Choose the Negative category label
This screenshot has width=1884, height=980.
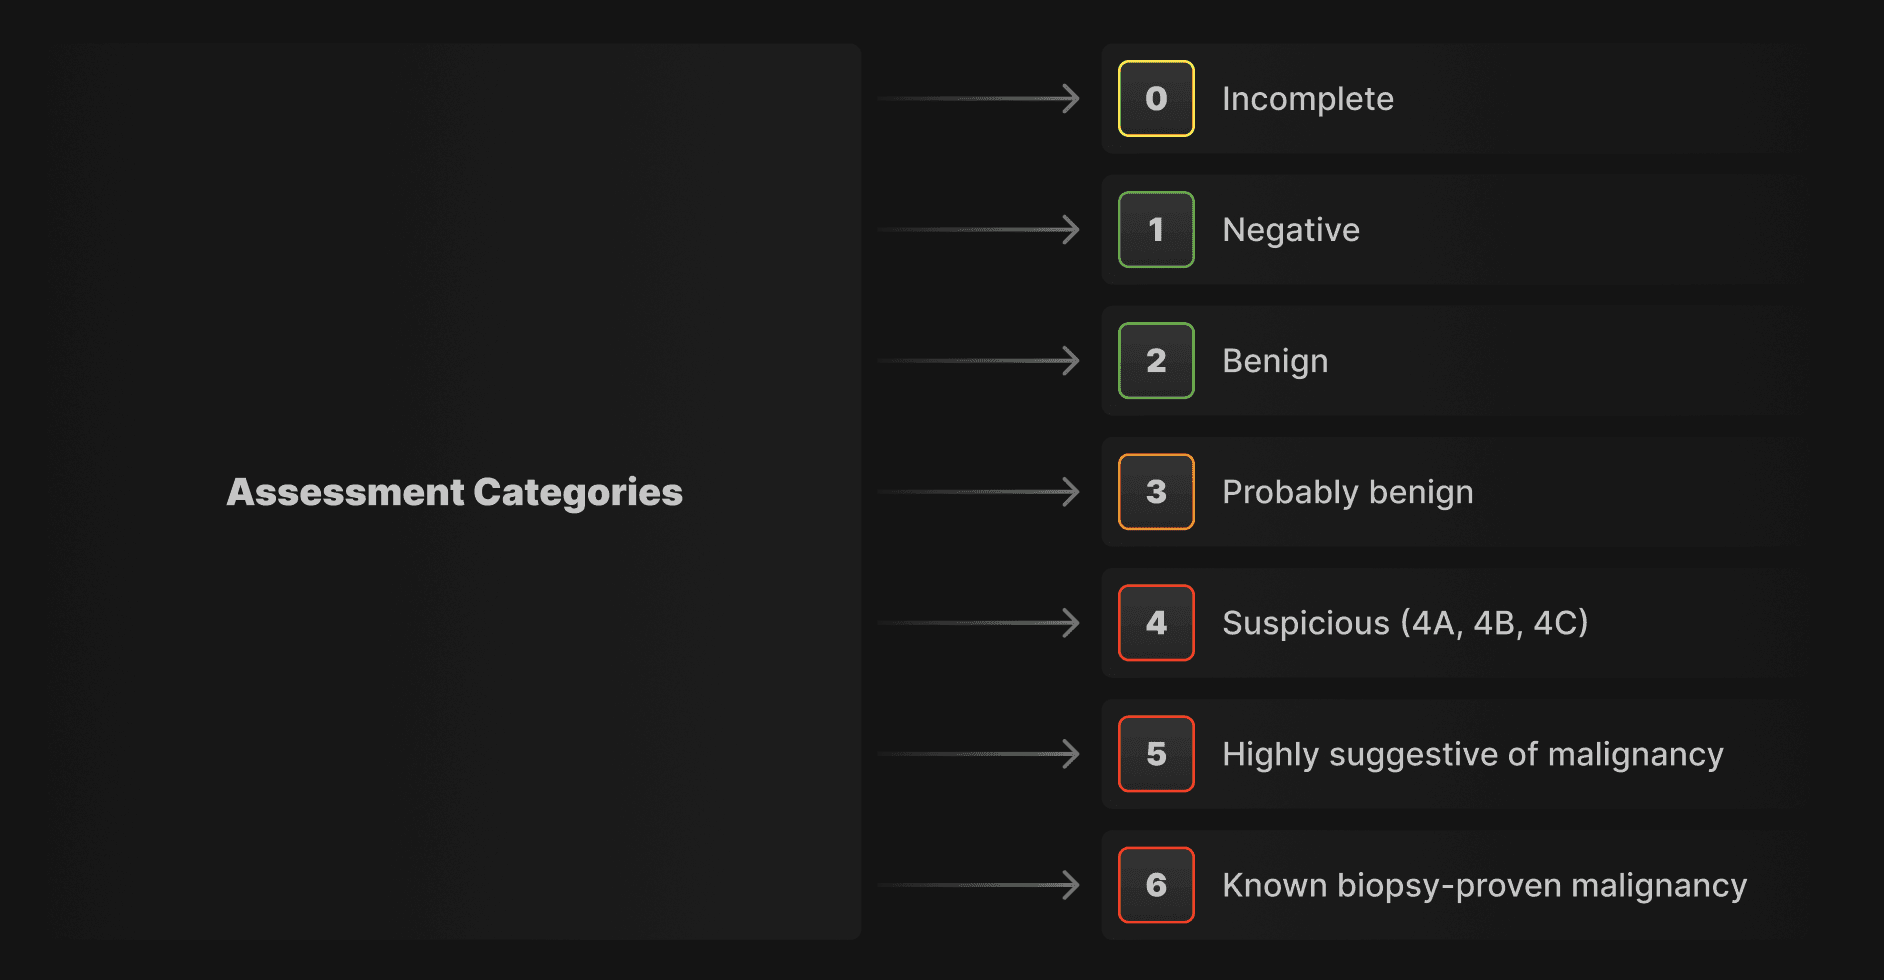(1290, 230)
